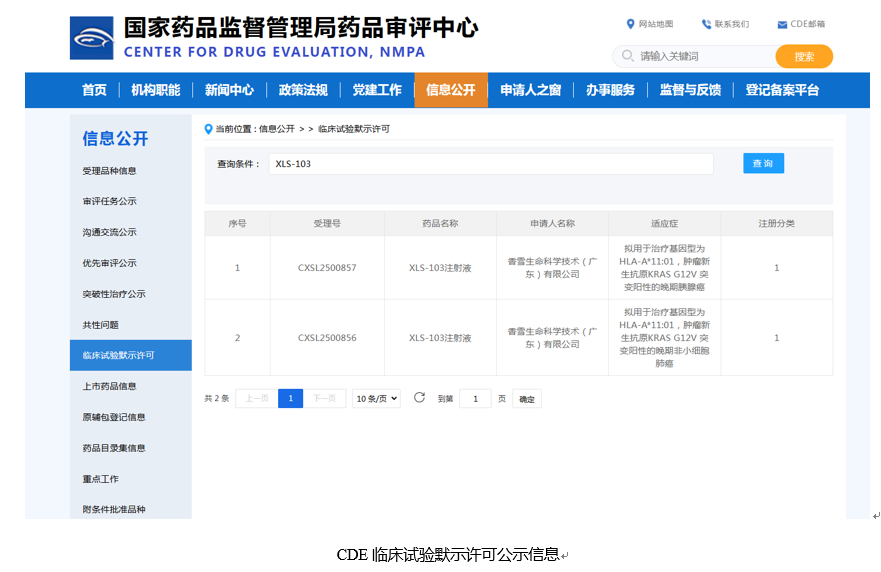
Task: Click the 联系我们 phone icon
Action: 707,24
